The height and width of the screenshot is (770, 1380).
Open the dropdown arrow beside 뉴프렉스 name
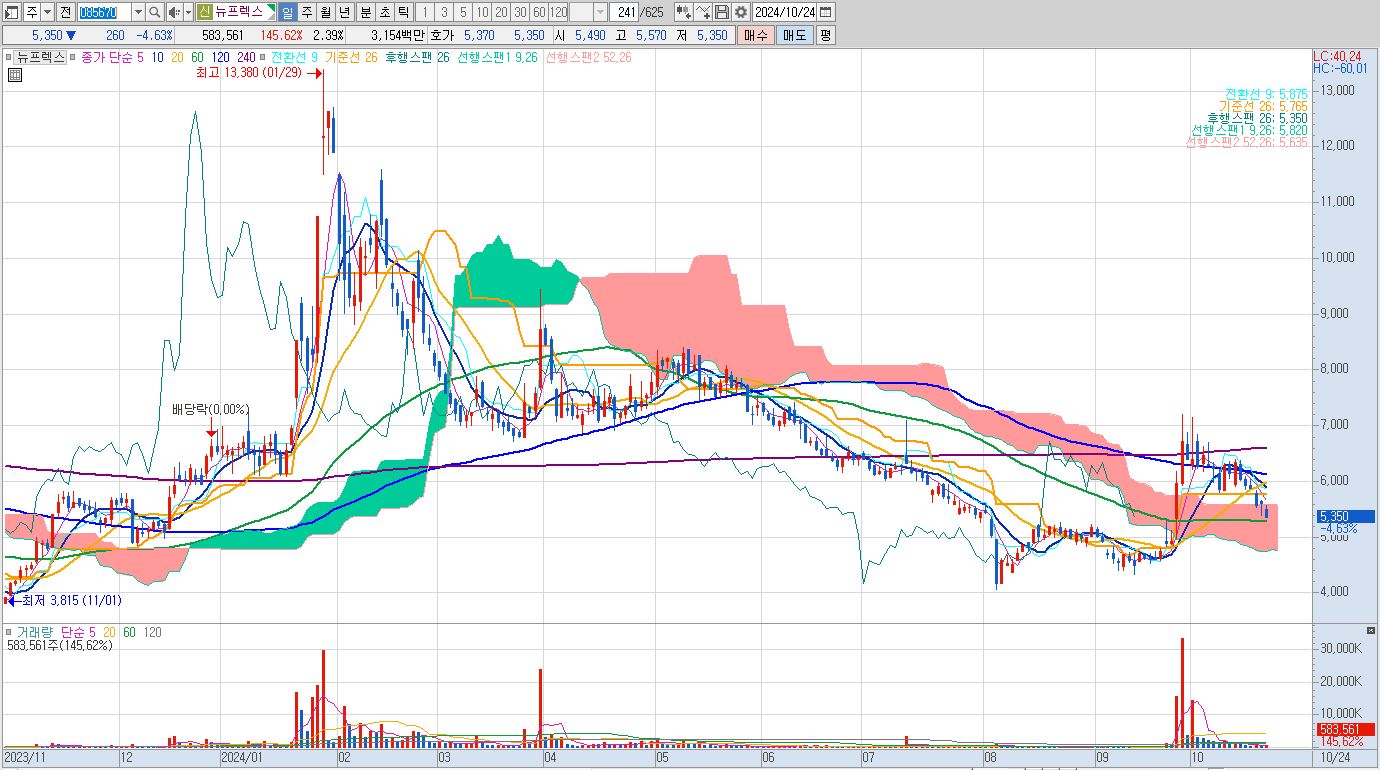click(x=271, y=12)
